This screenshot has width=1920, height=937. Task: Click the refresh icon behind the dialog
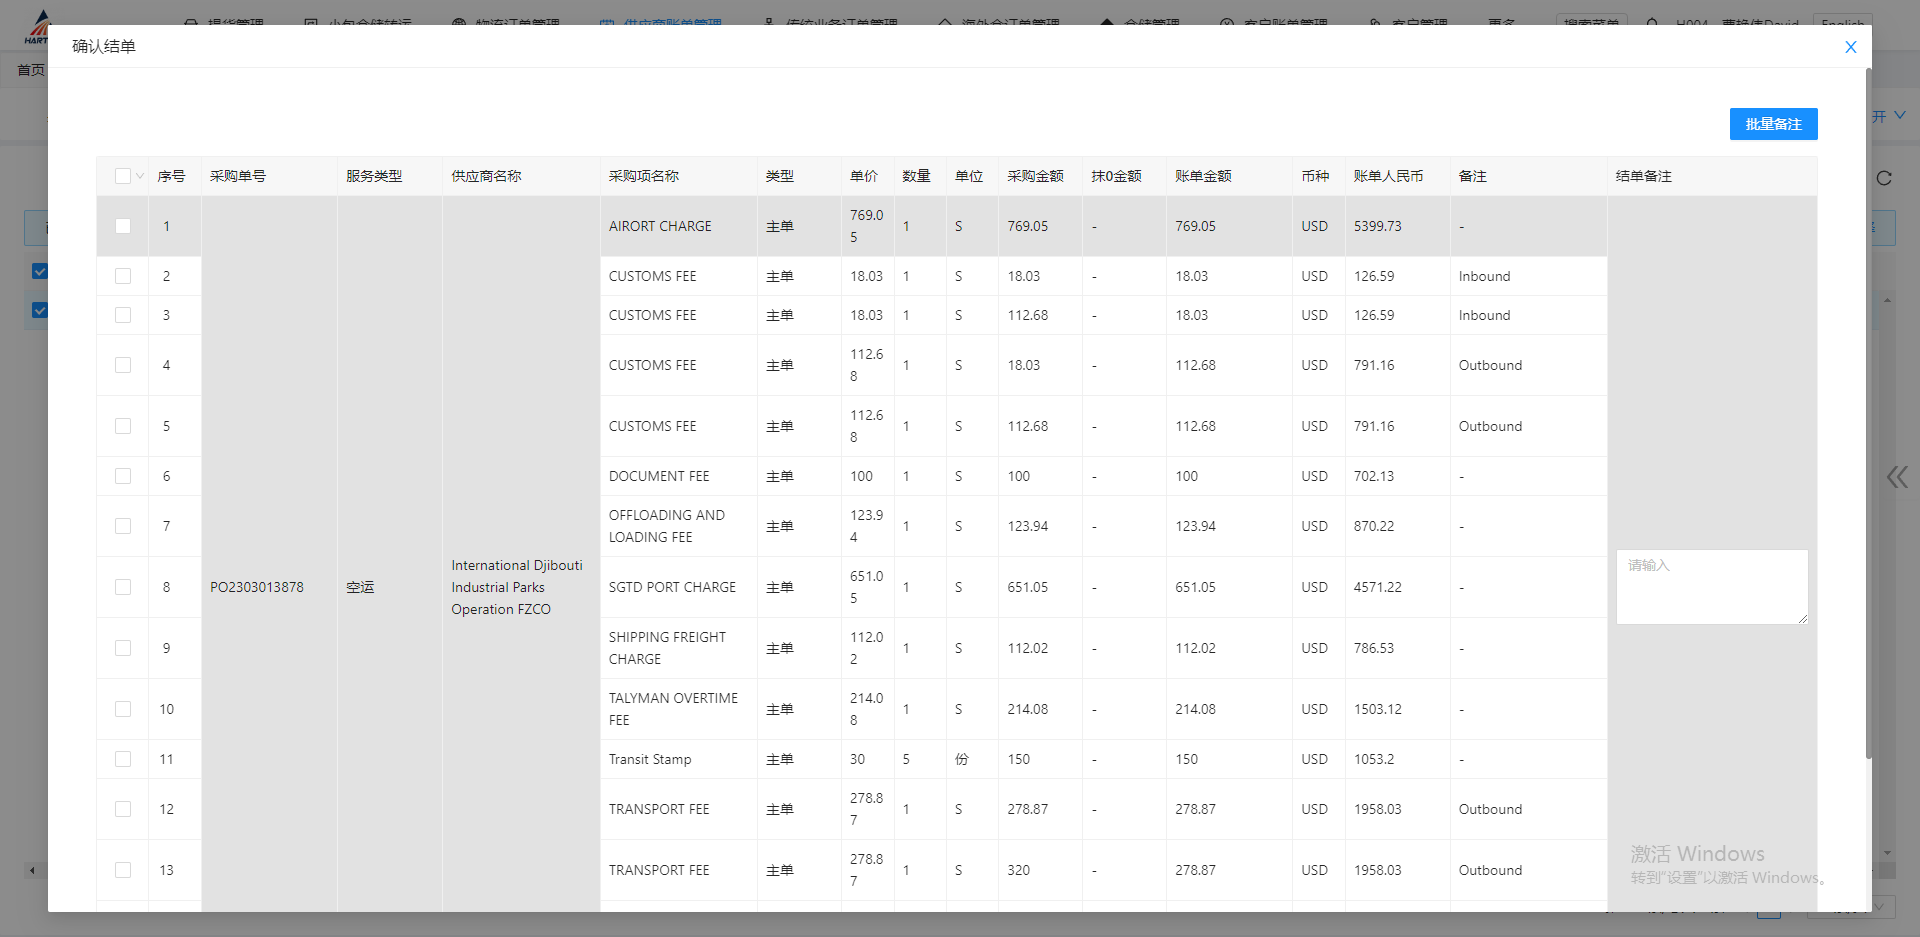(x=1884, y=178)
